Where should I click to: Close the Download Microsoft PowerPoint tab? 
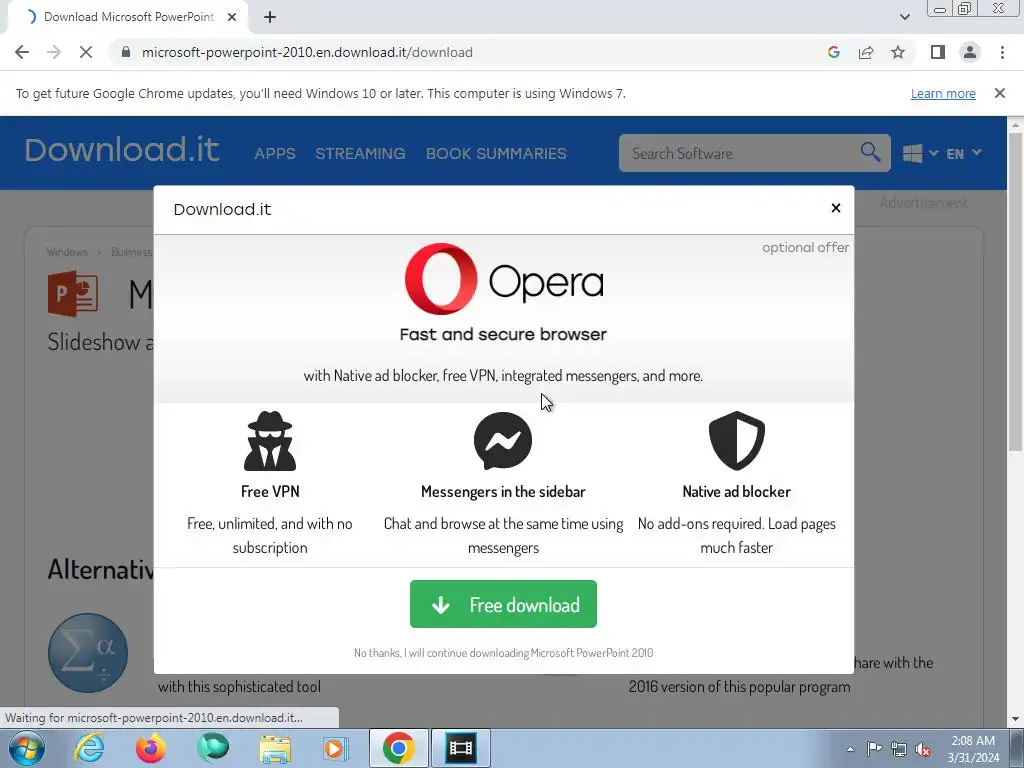point(232,18)
